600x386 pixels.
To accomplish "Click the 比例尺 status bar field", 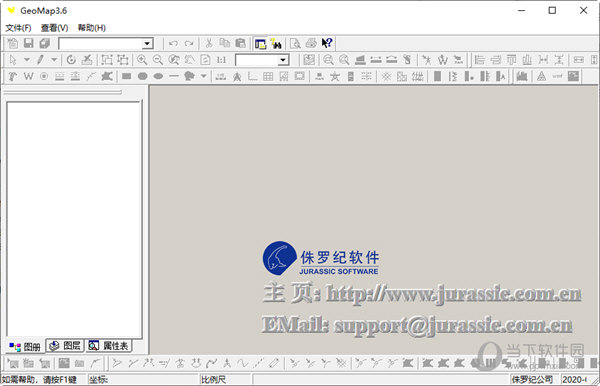I will coord(225,379).
